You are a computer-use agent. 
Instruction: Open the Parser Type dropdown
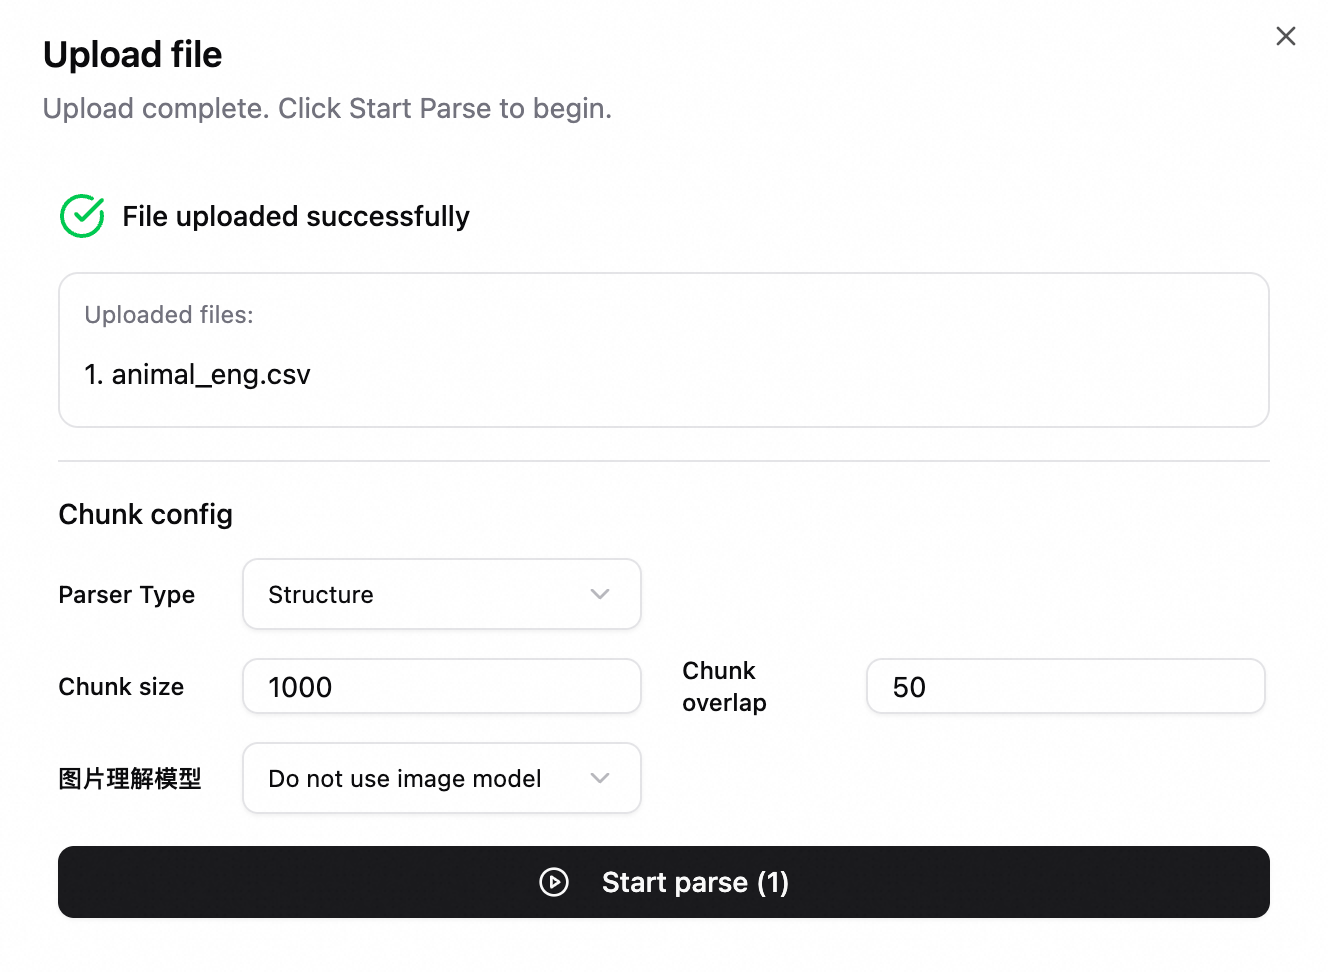click(441, 594)
